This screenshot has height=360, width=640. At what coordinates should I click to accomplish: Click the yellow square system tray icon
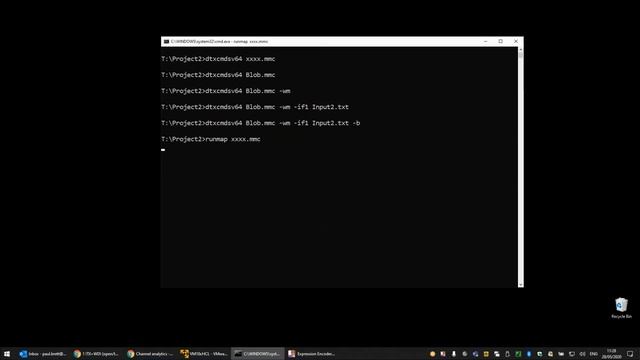pos(486,354)
